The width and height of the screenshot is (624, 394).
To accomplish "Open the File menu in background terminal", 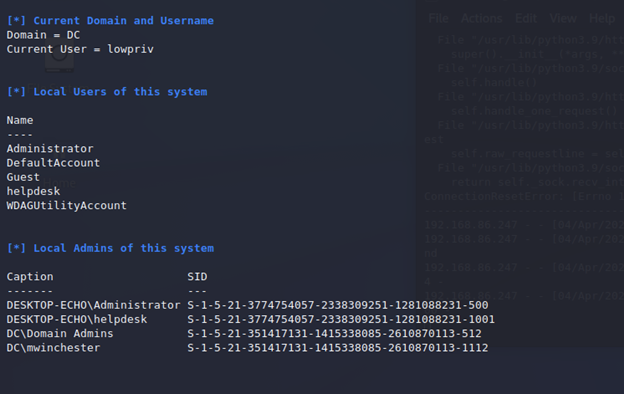I will point(439,18).
